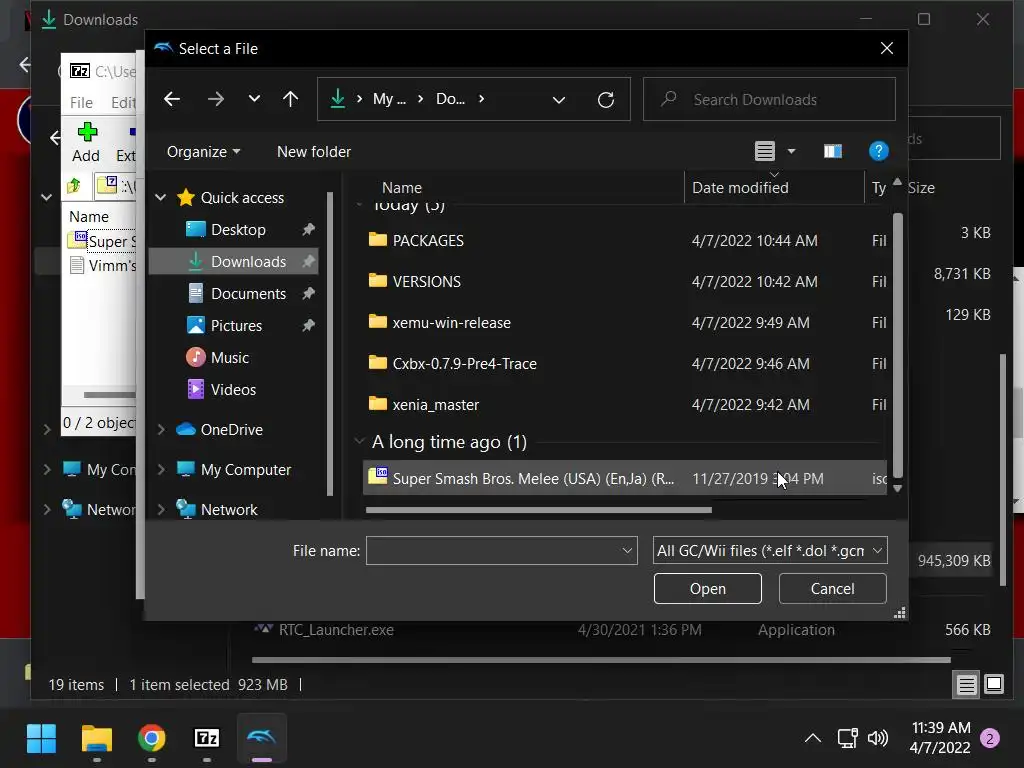
Task: Show hidden system tray icons
Action: [812, 739]
